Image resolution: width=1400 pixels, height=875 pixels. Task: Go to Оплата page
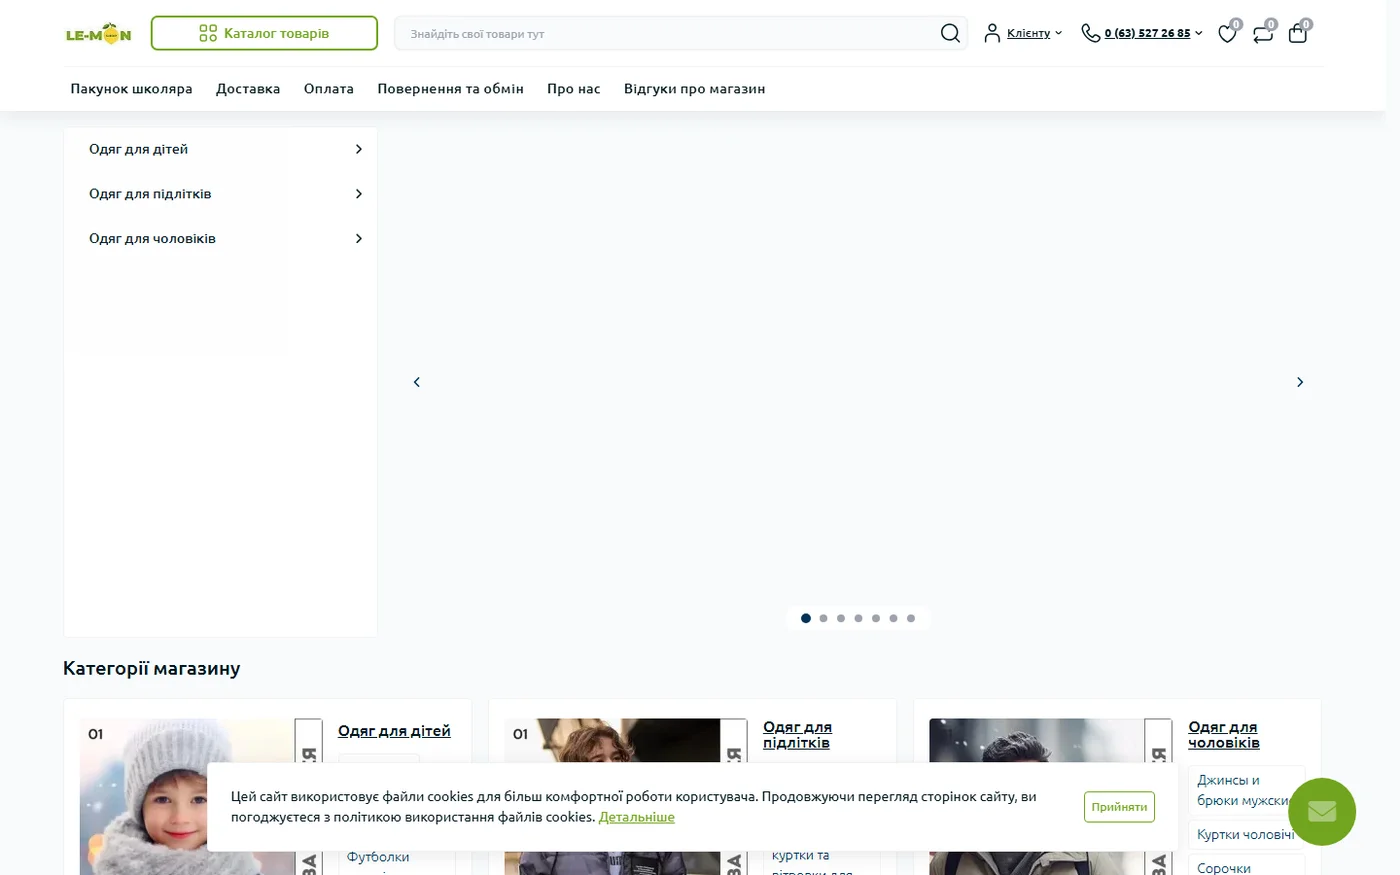pyautogui.click(x=329, y=89)
